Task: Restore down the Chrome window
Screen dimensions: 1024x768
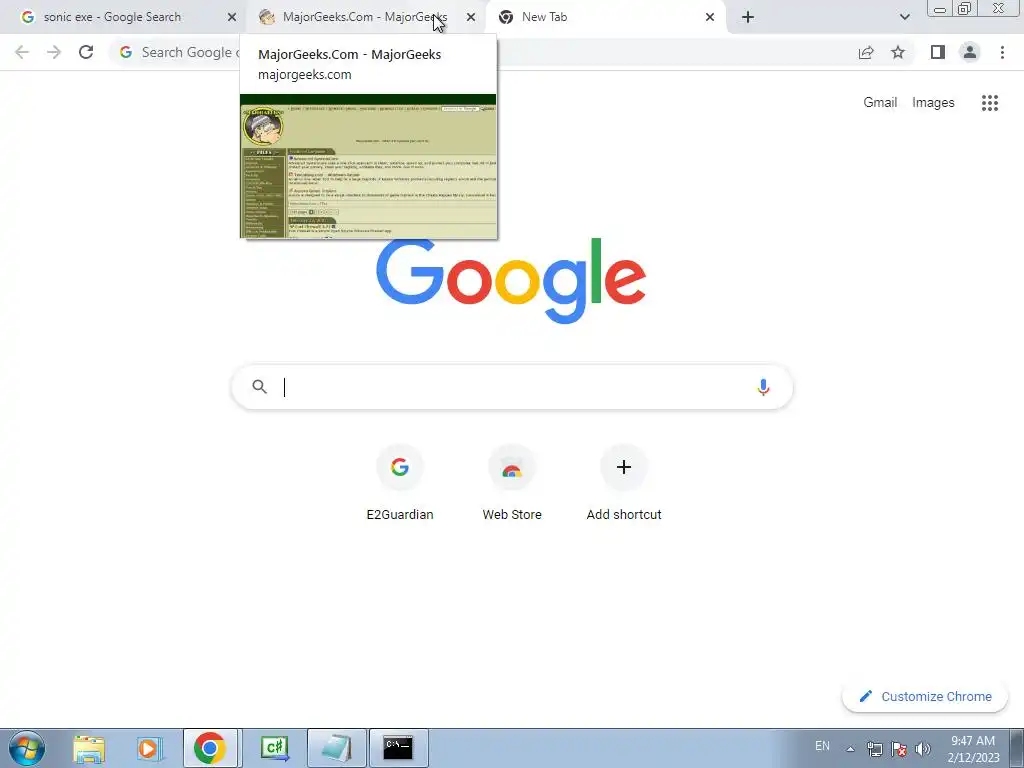Action: pos(964,8)
